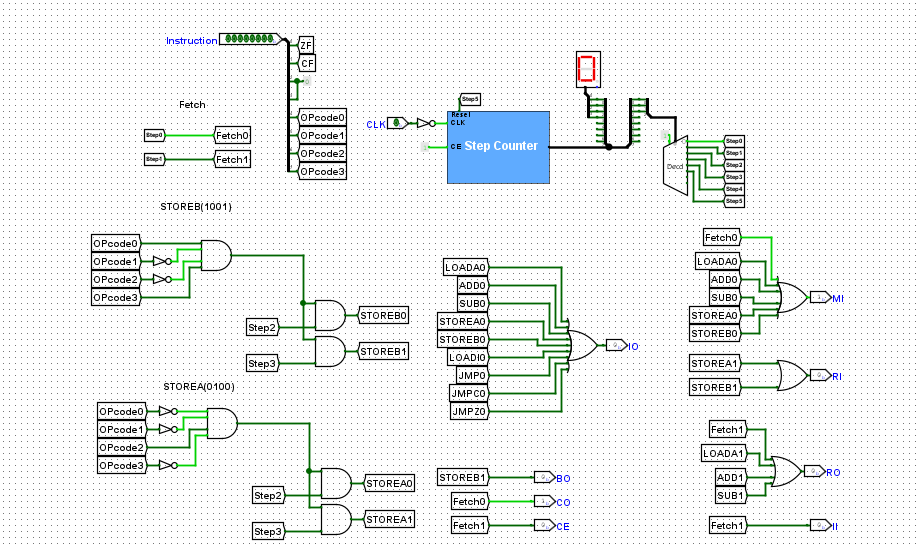Select the OPcode3 tunnel on instruction splitter
This screenshot has width=921, height=548.
[322, 172]
